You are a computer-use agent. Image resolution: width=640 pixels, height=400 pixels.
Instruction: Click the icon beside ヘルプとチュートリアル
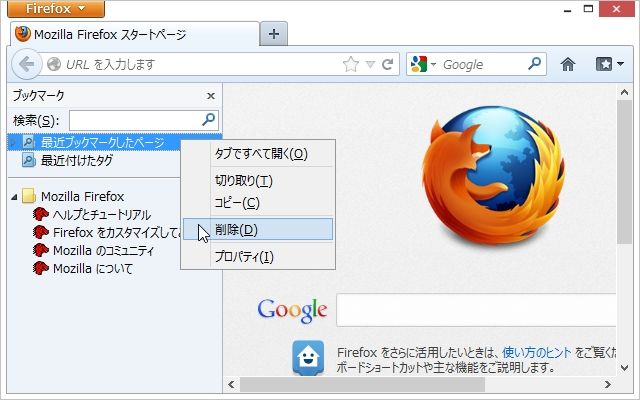coord(40,214)
